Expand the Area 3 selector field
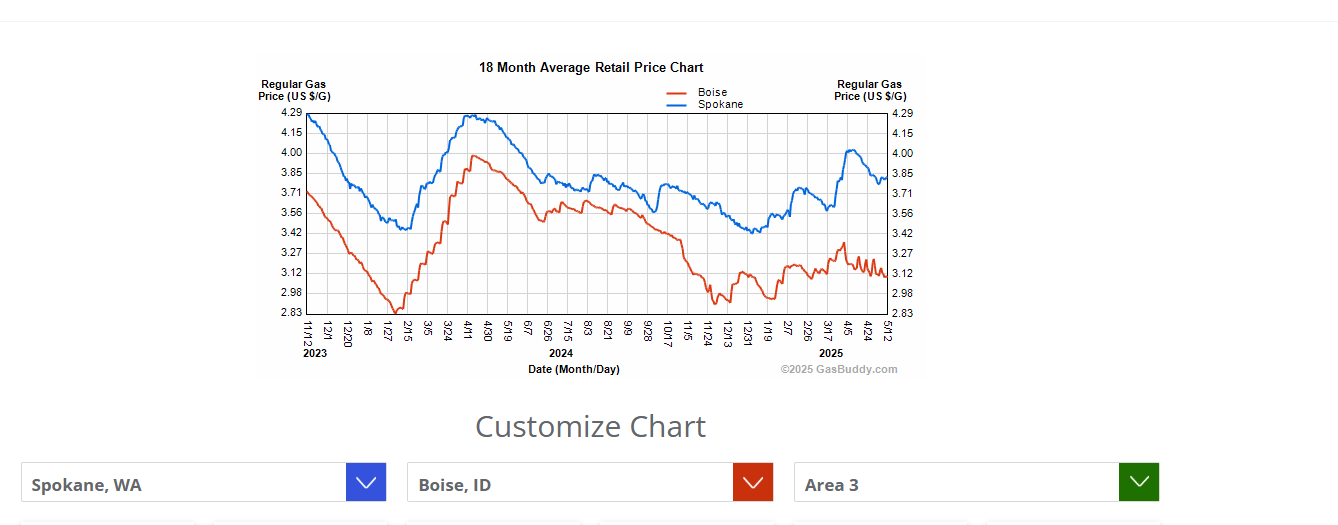 tap(956, 483)
